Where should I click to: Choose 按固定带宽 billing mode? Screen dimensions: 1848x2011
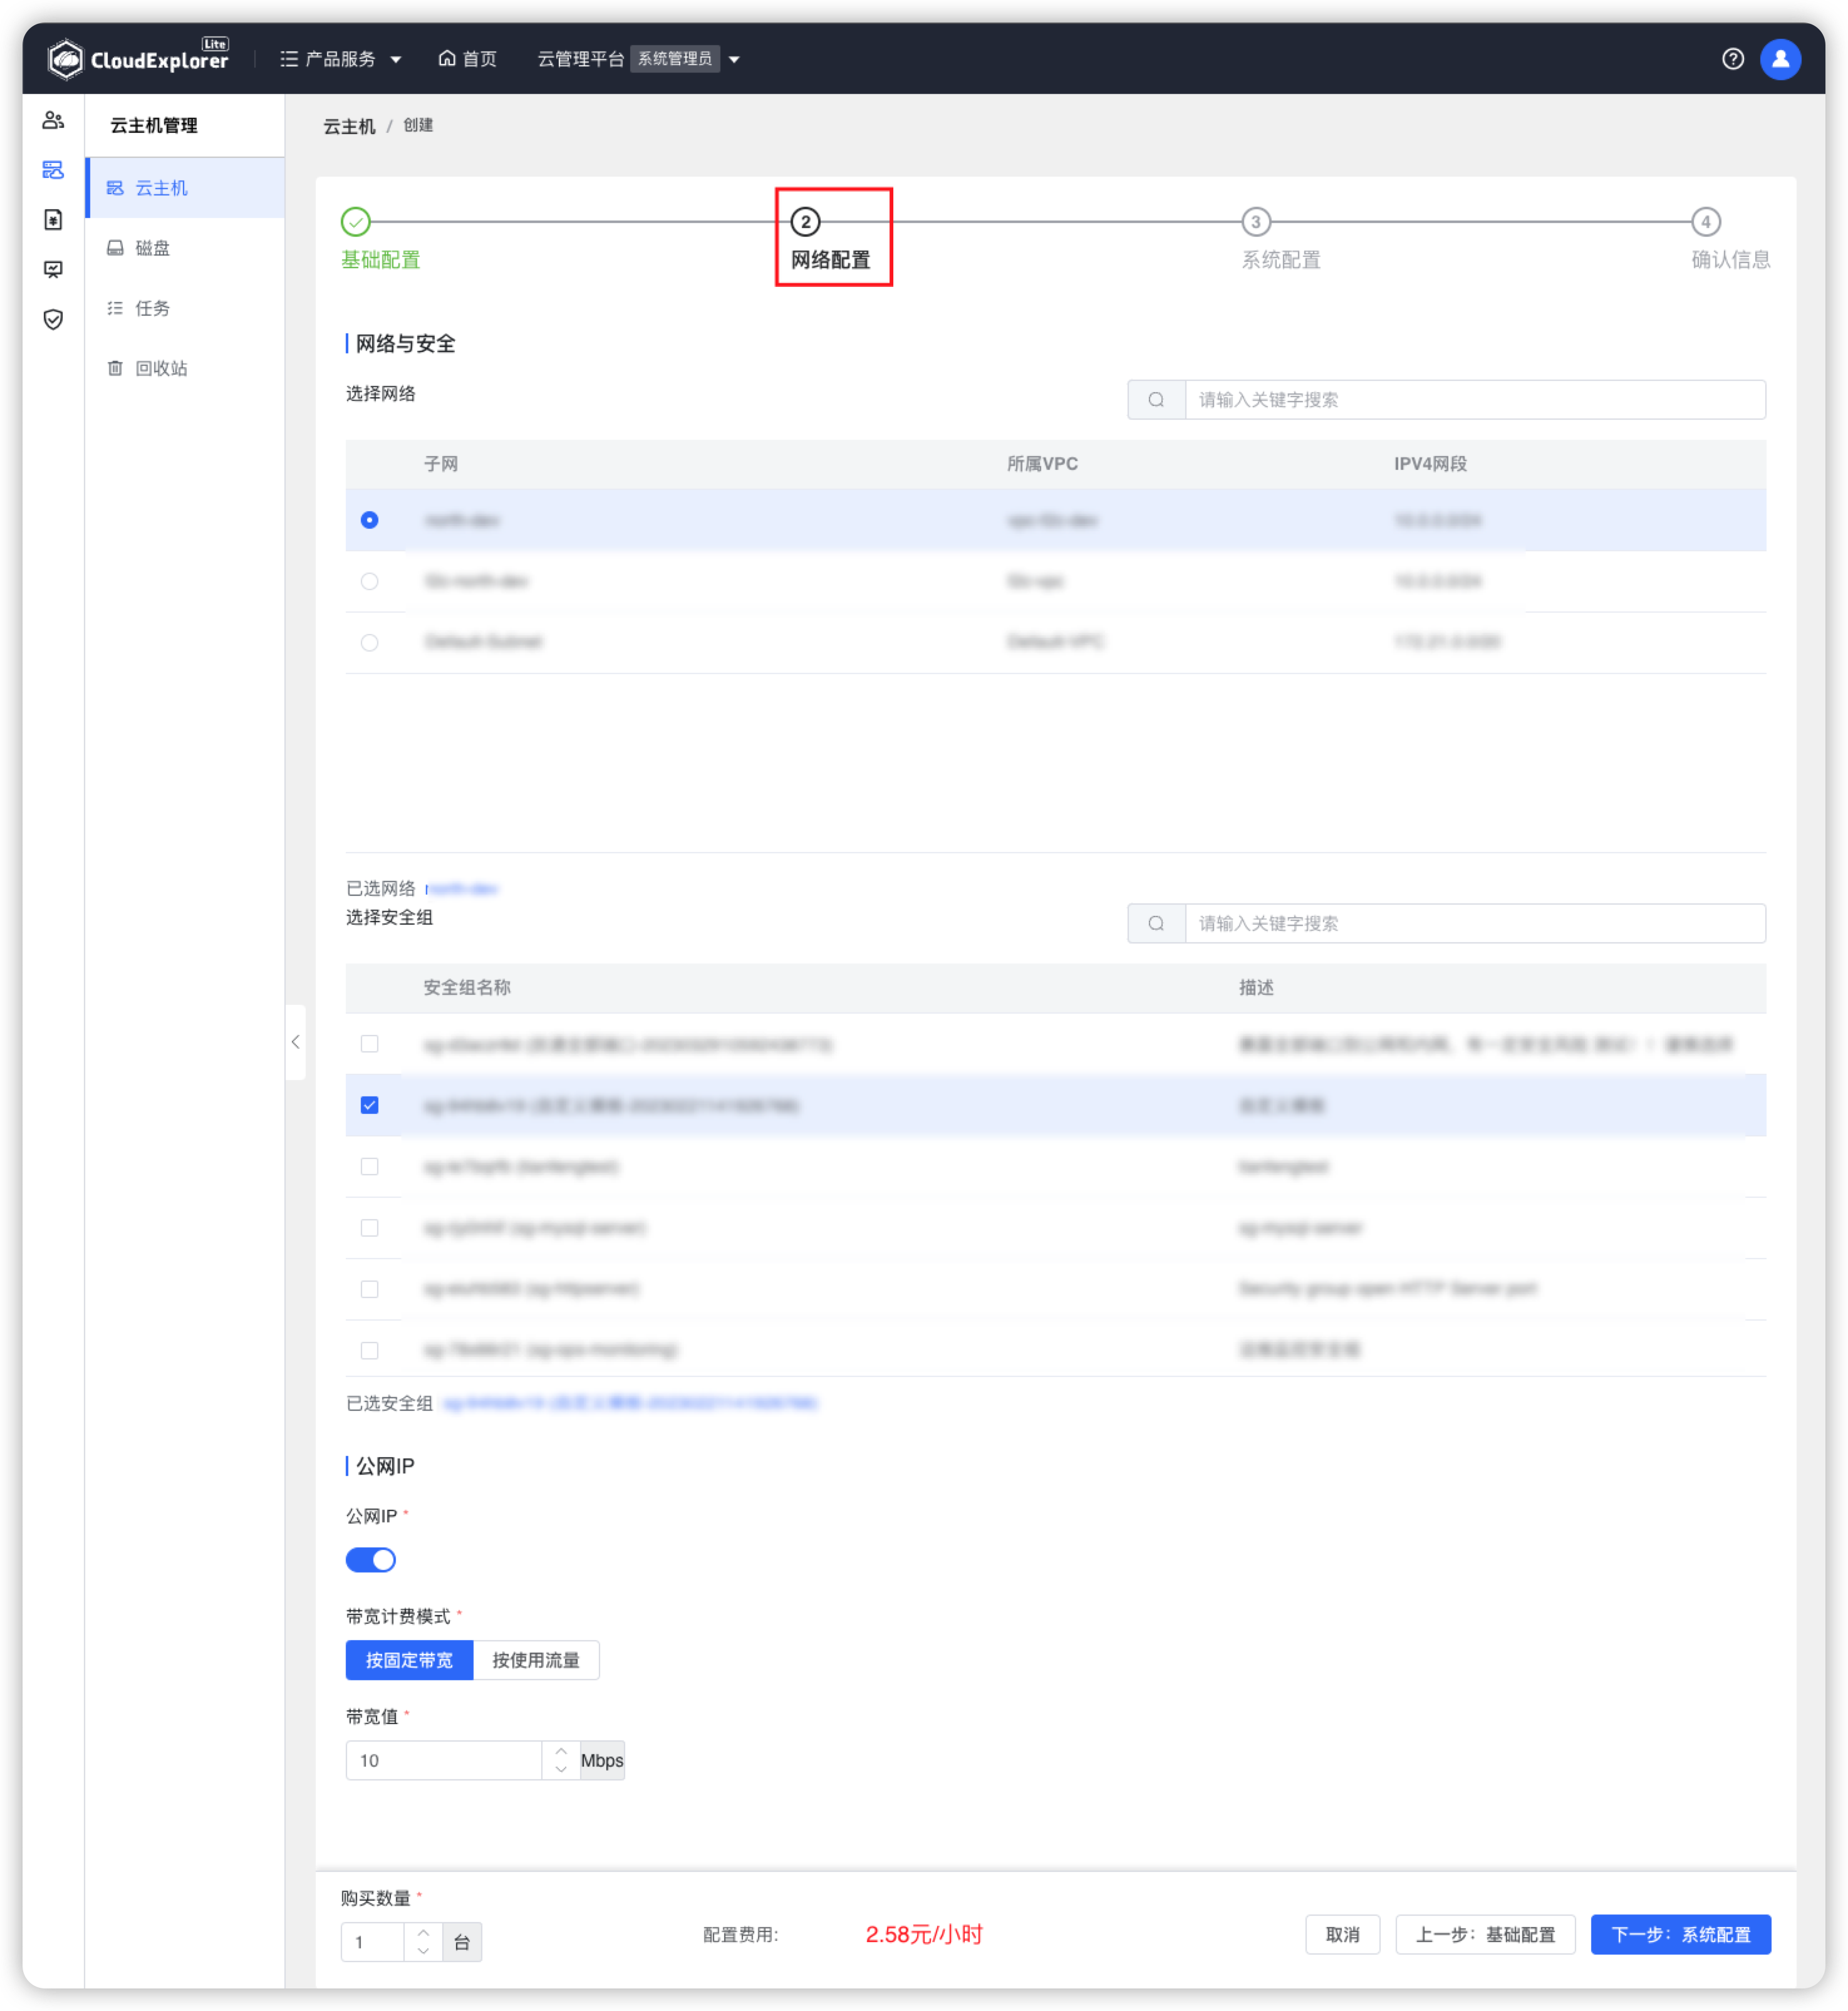click(409, 1660)
